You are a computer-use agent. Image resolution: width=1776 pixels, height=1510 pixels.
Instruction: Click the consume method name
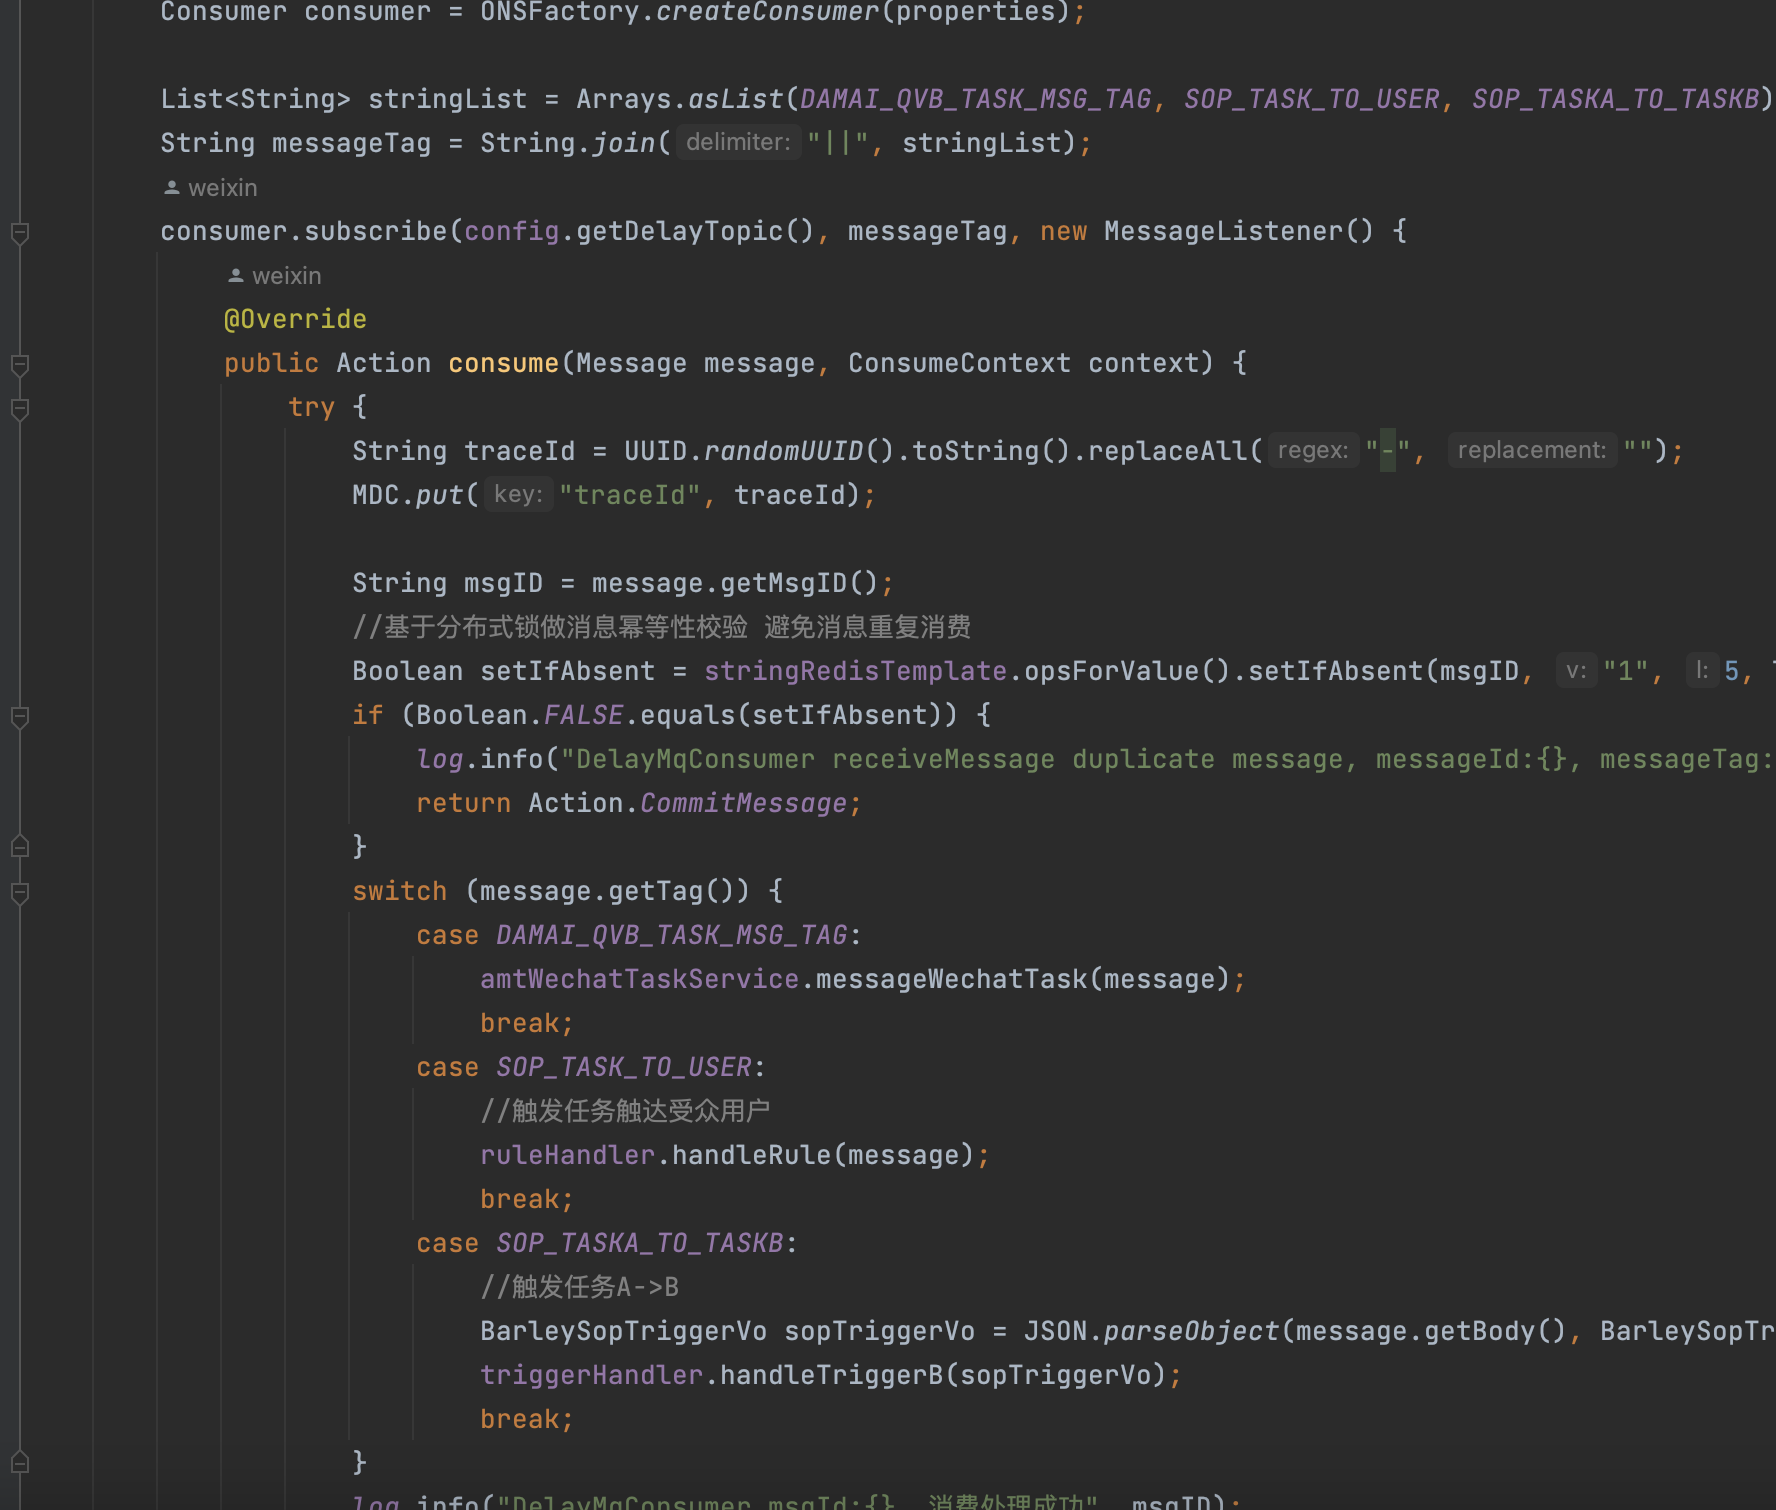[x=503, y=363]
